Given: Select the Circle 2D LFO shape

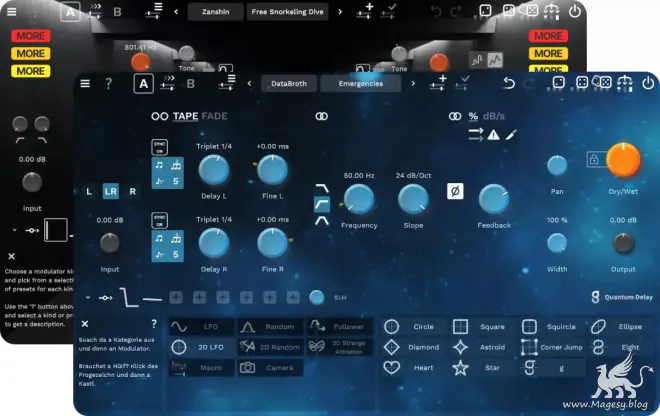Looking at the screenshot, I should pos(414,327).
